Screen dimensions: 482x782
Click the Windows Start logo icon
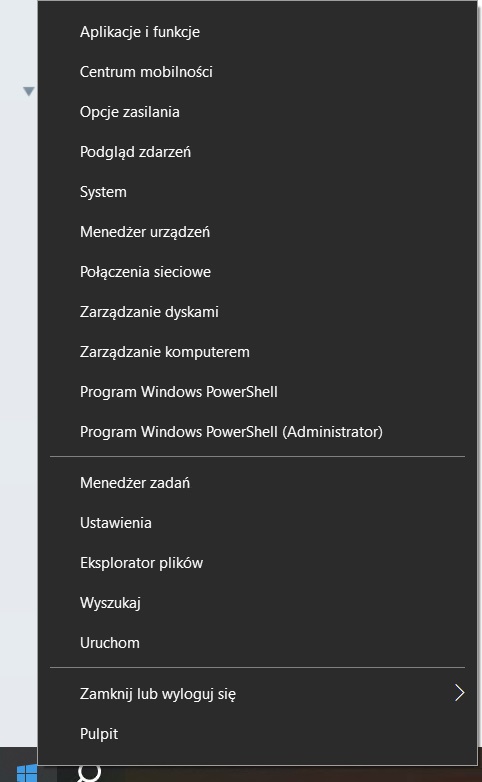(x=27, y=773)
